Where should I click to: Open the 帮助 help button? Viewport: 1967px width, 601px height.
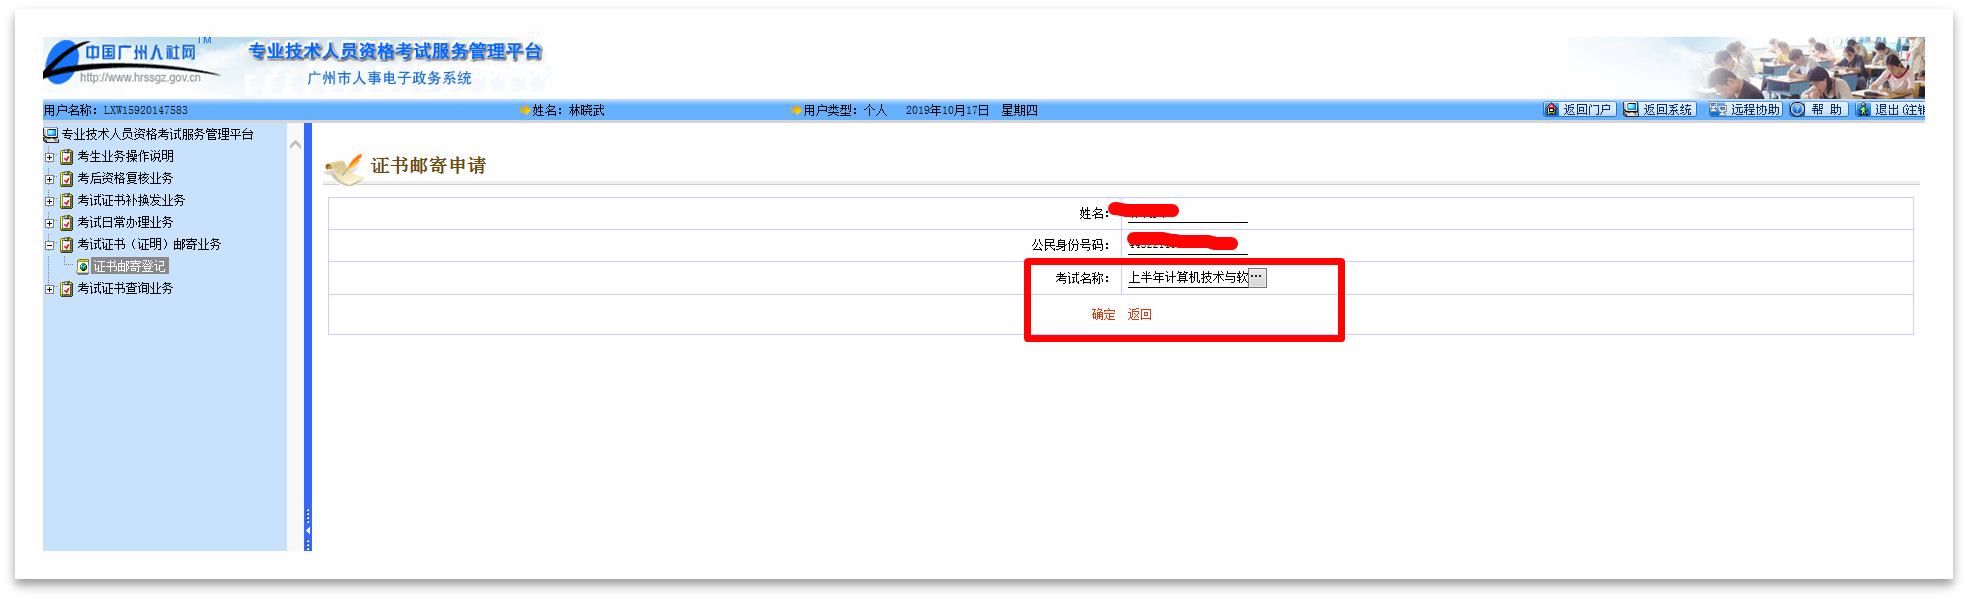tap(1817, 110)
